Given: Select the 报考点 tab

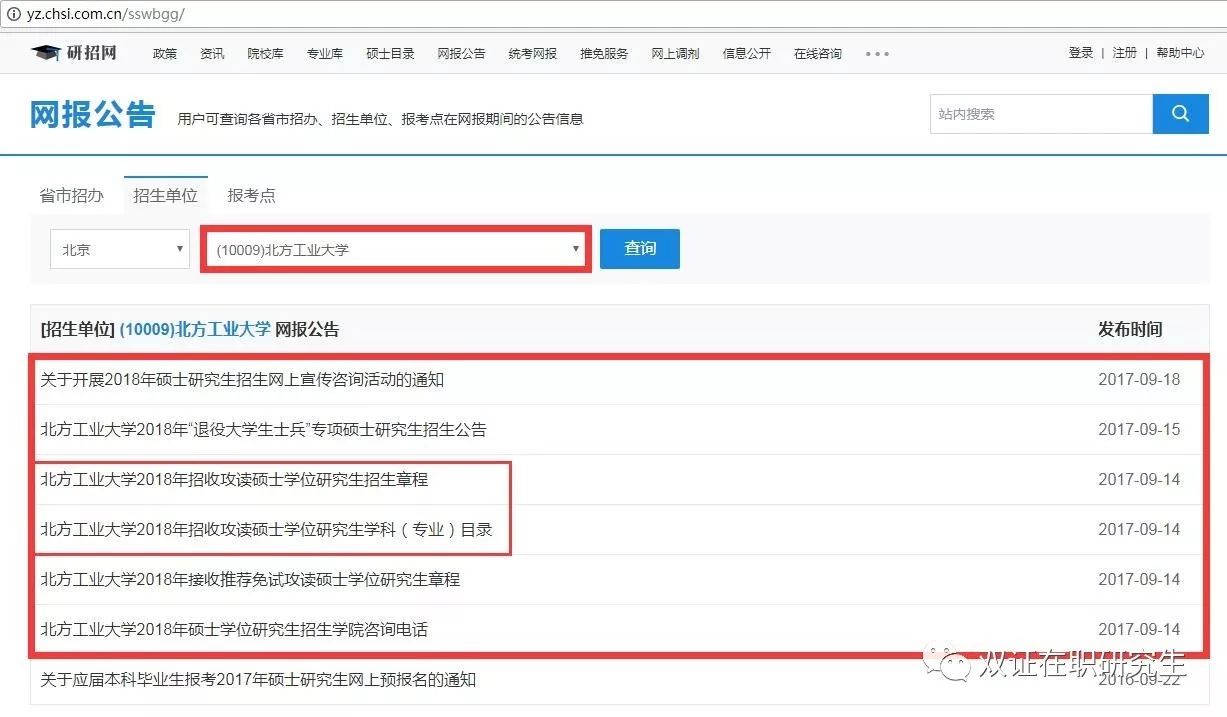Looking at the screenshot, I should click(251, 196).
